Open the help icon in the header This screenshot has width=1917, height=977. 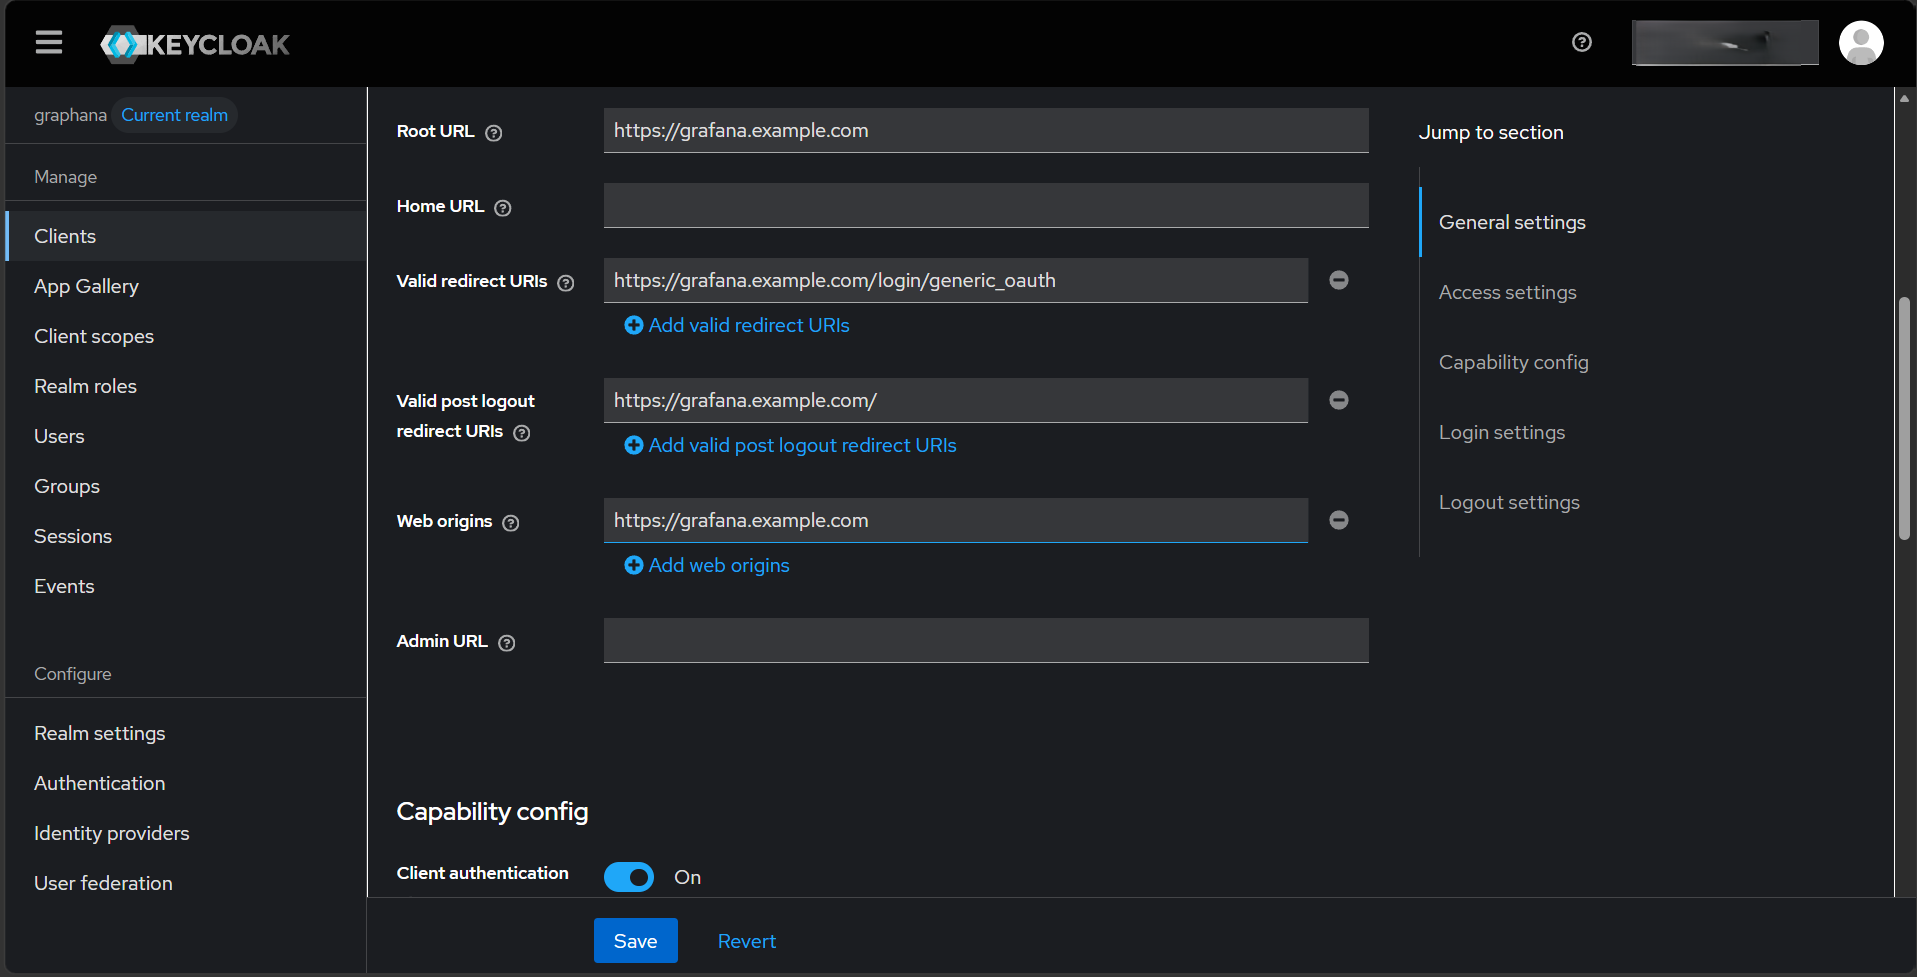1582,42
